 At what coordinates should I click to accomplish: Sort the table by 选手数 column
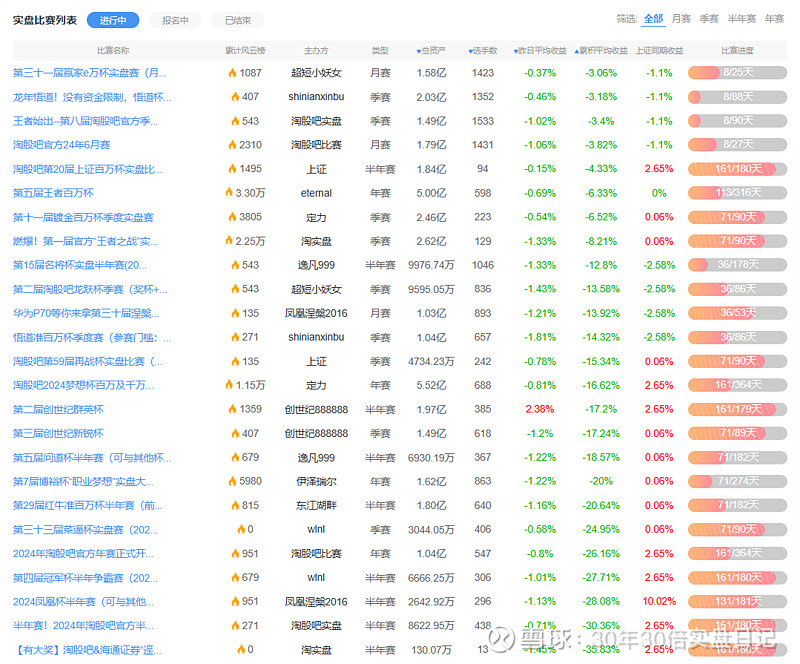point(483,51)
